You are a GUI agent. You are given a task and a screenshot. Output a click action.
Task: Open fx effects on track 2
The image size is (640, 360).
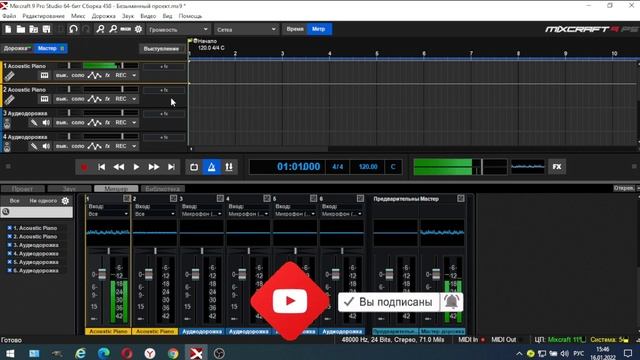pyautogui.click(x=108, y=99)
